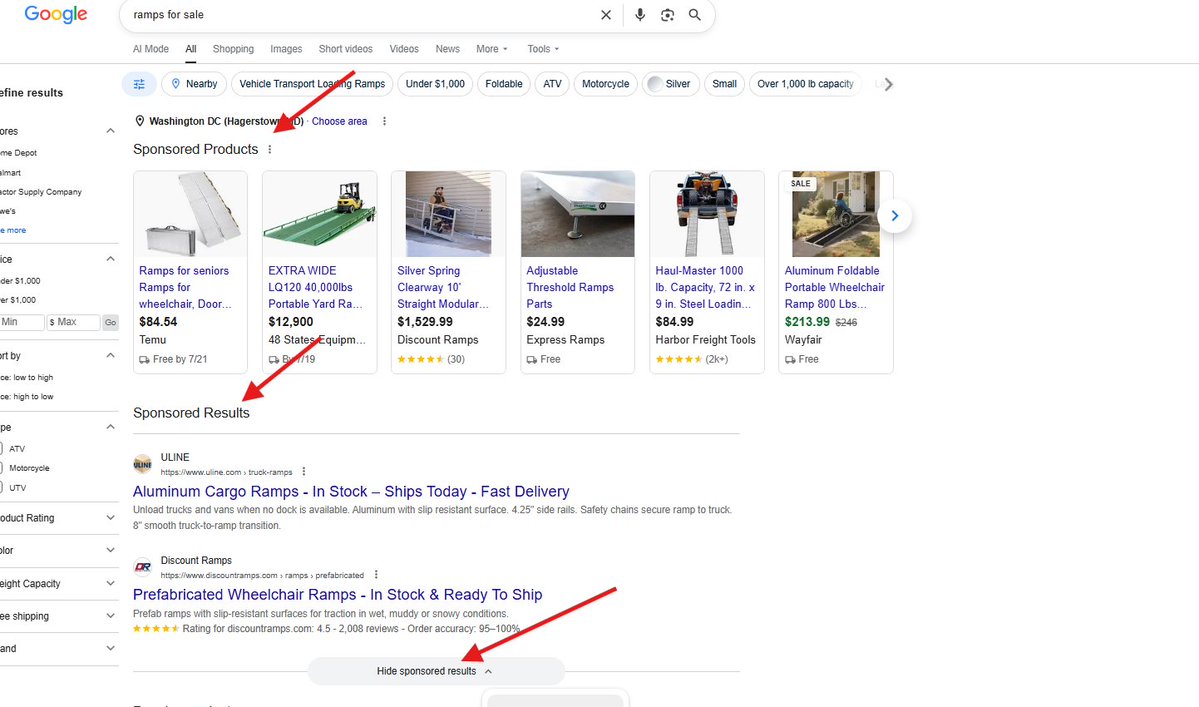1199x707 pixels.
Task: Open Haul-Master 1000 lb ramp product link
Action: [705, 287]
